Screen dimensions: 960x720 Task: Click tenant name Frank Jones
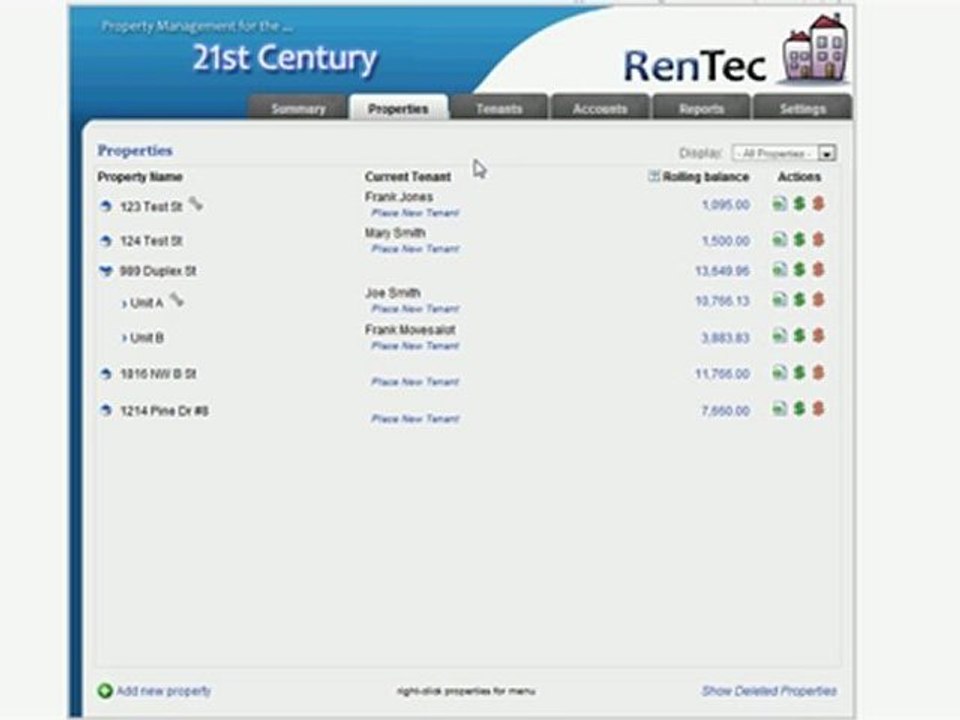(x=399, y=197)
